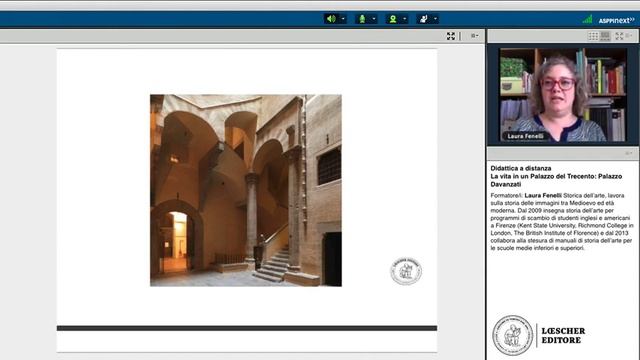Toggle the microphone icon
Viewport: 640px width, 360px height.
(362, 19)
